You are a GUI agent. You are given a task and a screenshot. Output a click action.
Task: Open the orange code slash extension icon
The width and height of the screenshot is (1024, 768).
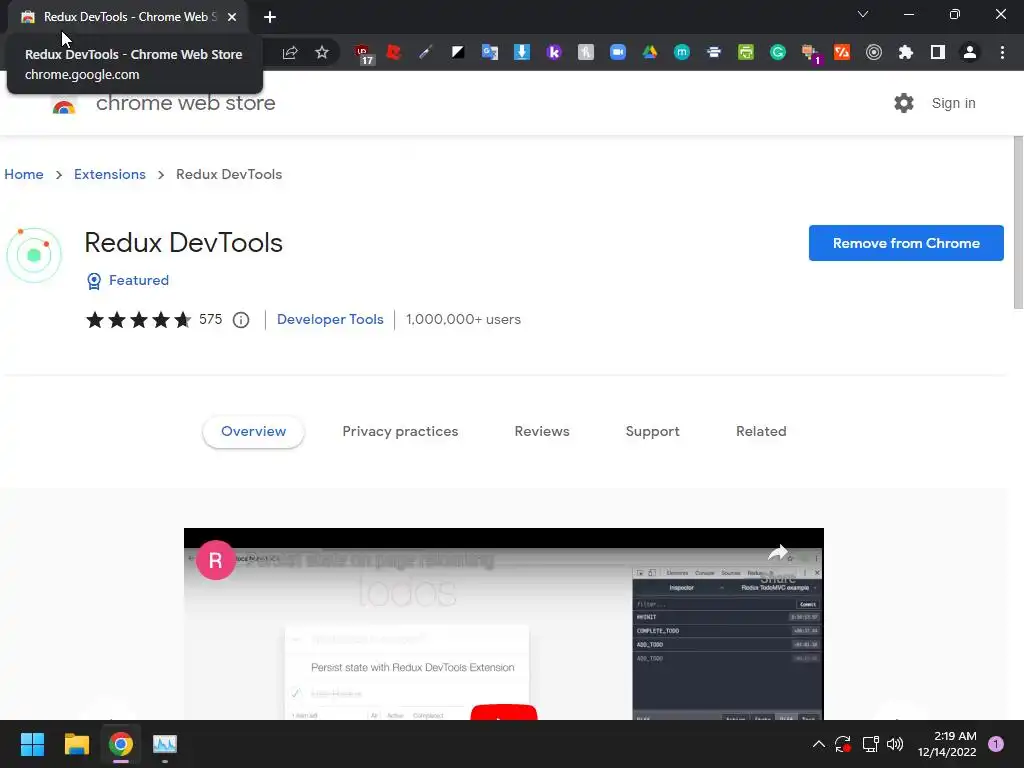coord(842,52)
